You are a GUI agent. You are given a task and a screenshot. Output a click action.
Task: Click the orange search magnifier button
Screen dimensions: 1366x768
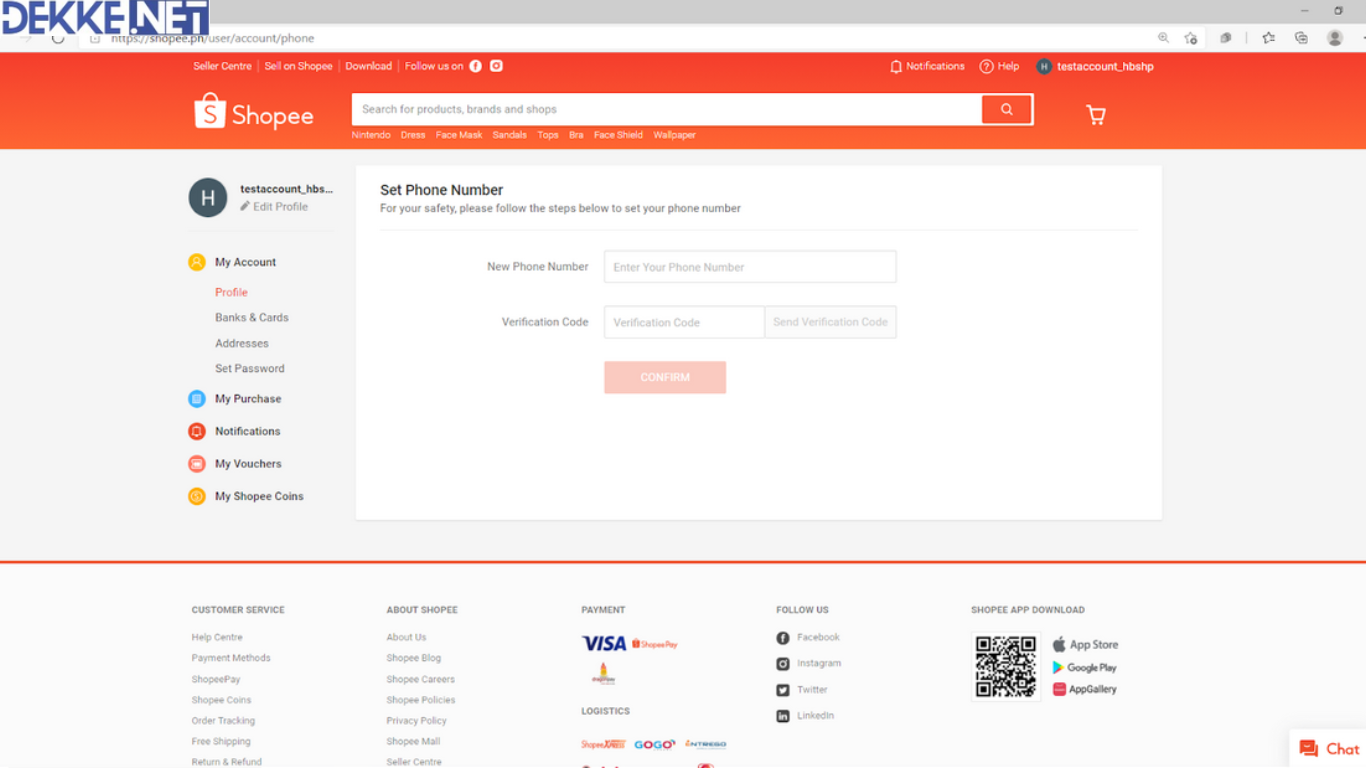(1007, 110)
